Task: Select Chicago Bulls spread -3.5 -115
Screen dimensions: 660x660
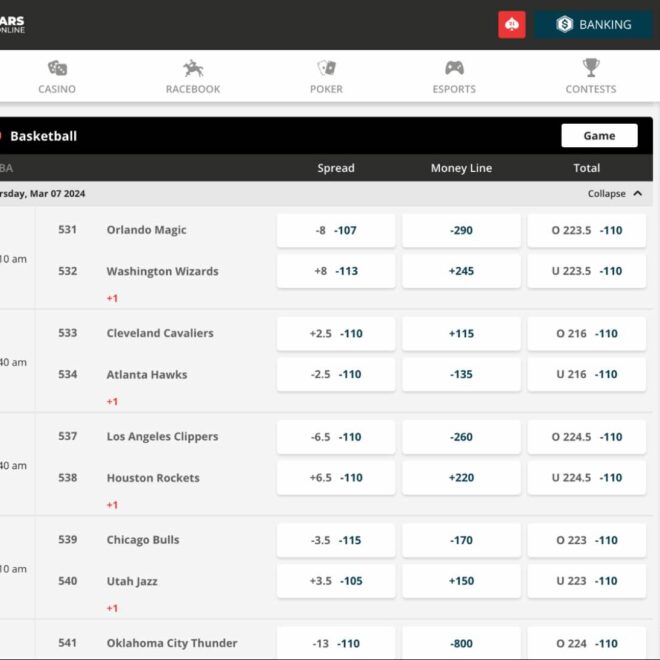Action: tap(336, 540)
